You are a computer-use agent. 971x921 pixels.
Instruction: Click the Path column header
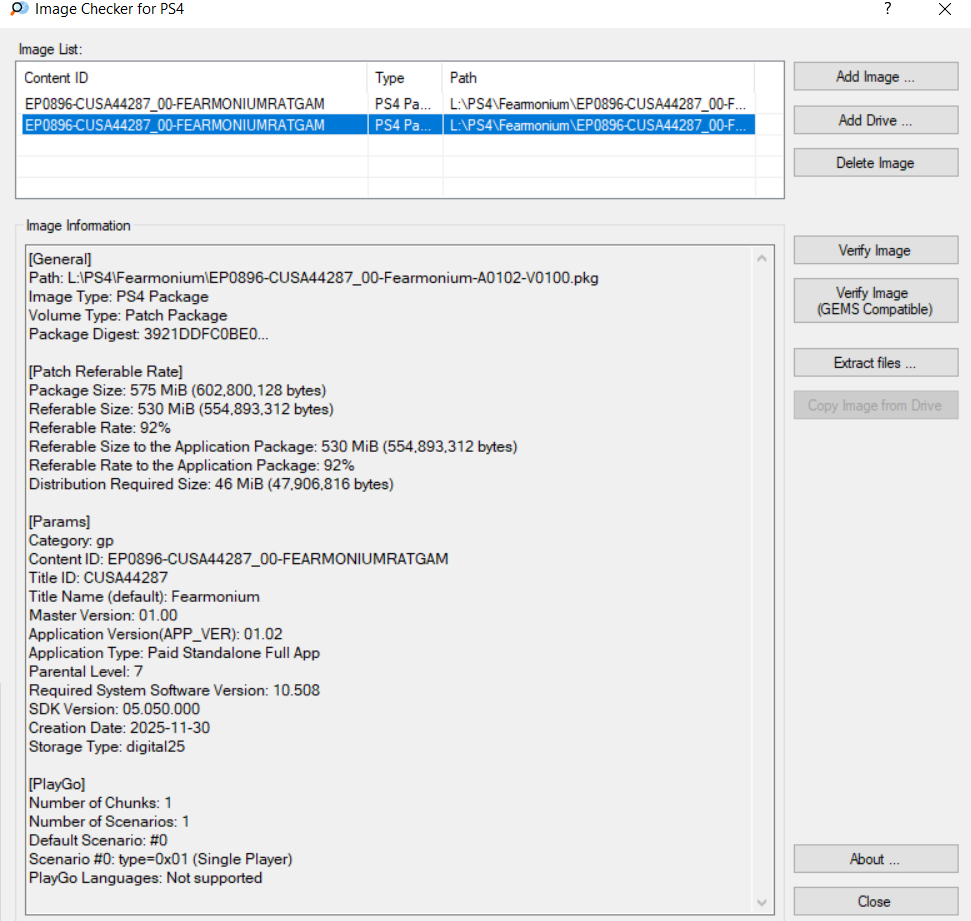[x=598, y=77]
